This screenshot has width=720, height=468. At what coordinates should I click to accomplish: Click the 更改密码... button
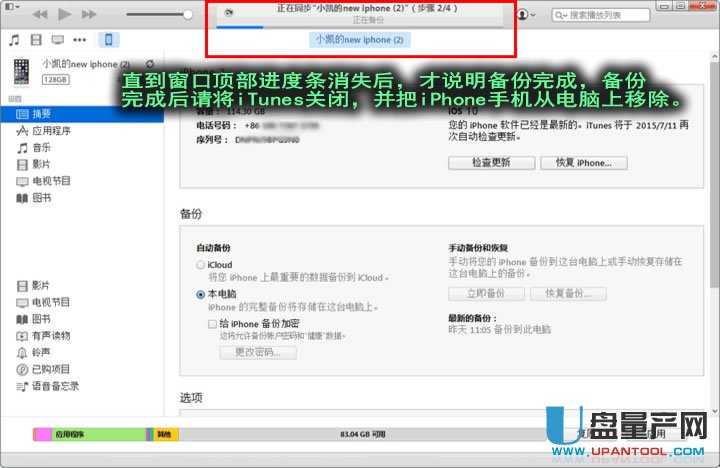click(x=258, y=352)
